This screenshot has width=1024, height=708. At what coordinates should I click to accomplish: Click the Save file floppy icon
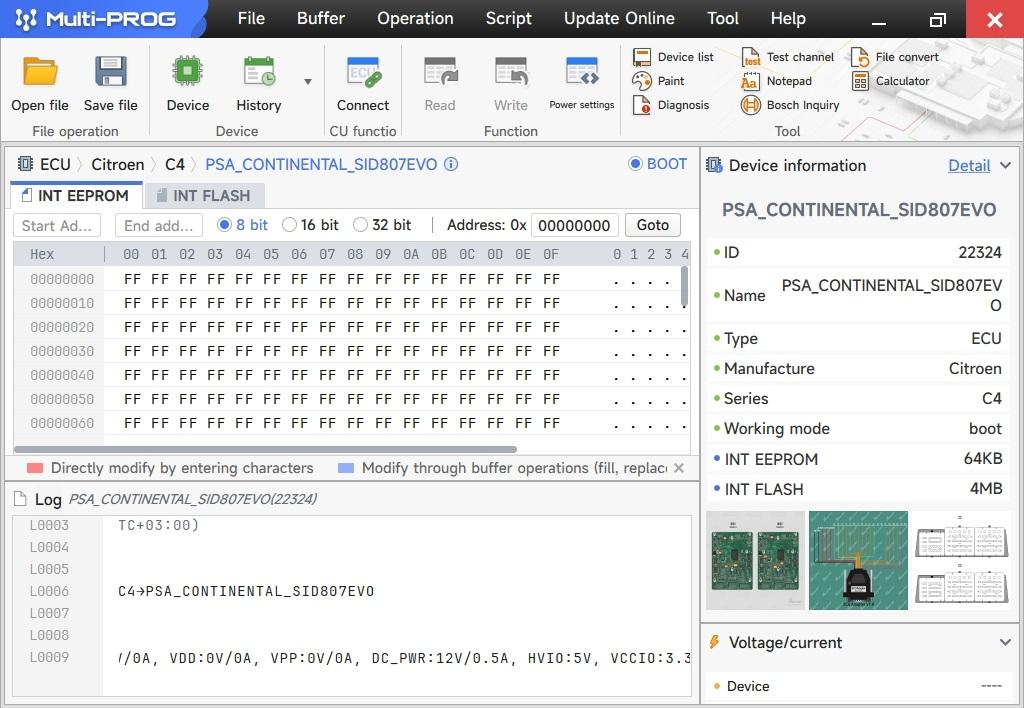coord(110,72)
